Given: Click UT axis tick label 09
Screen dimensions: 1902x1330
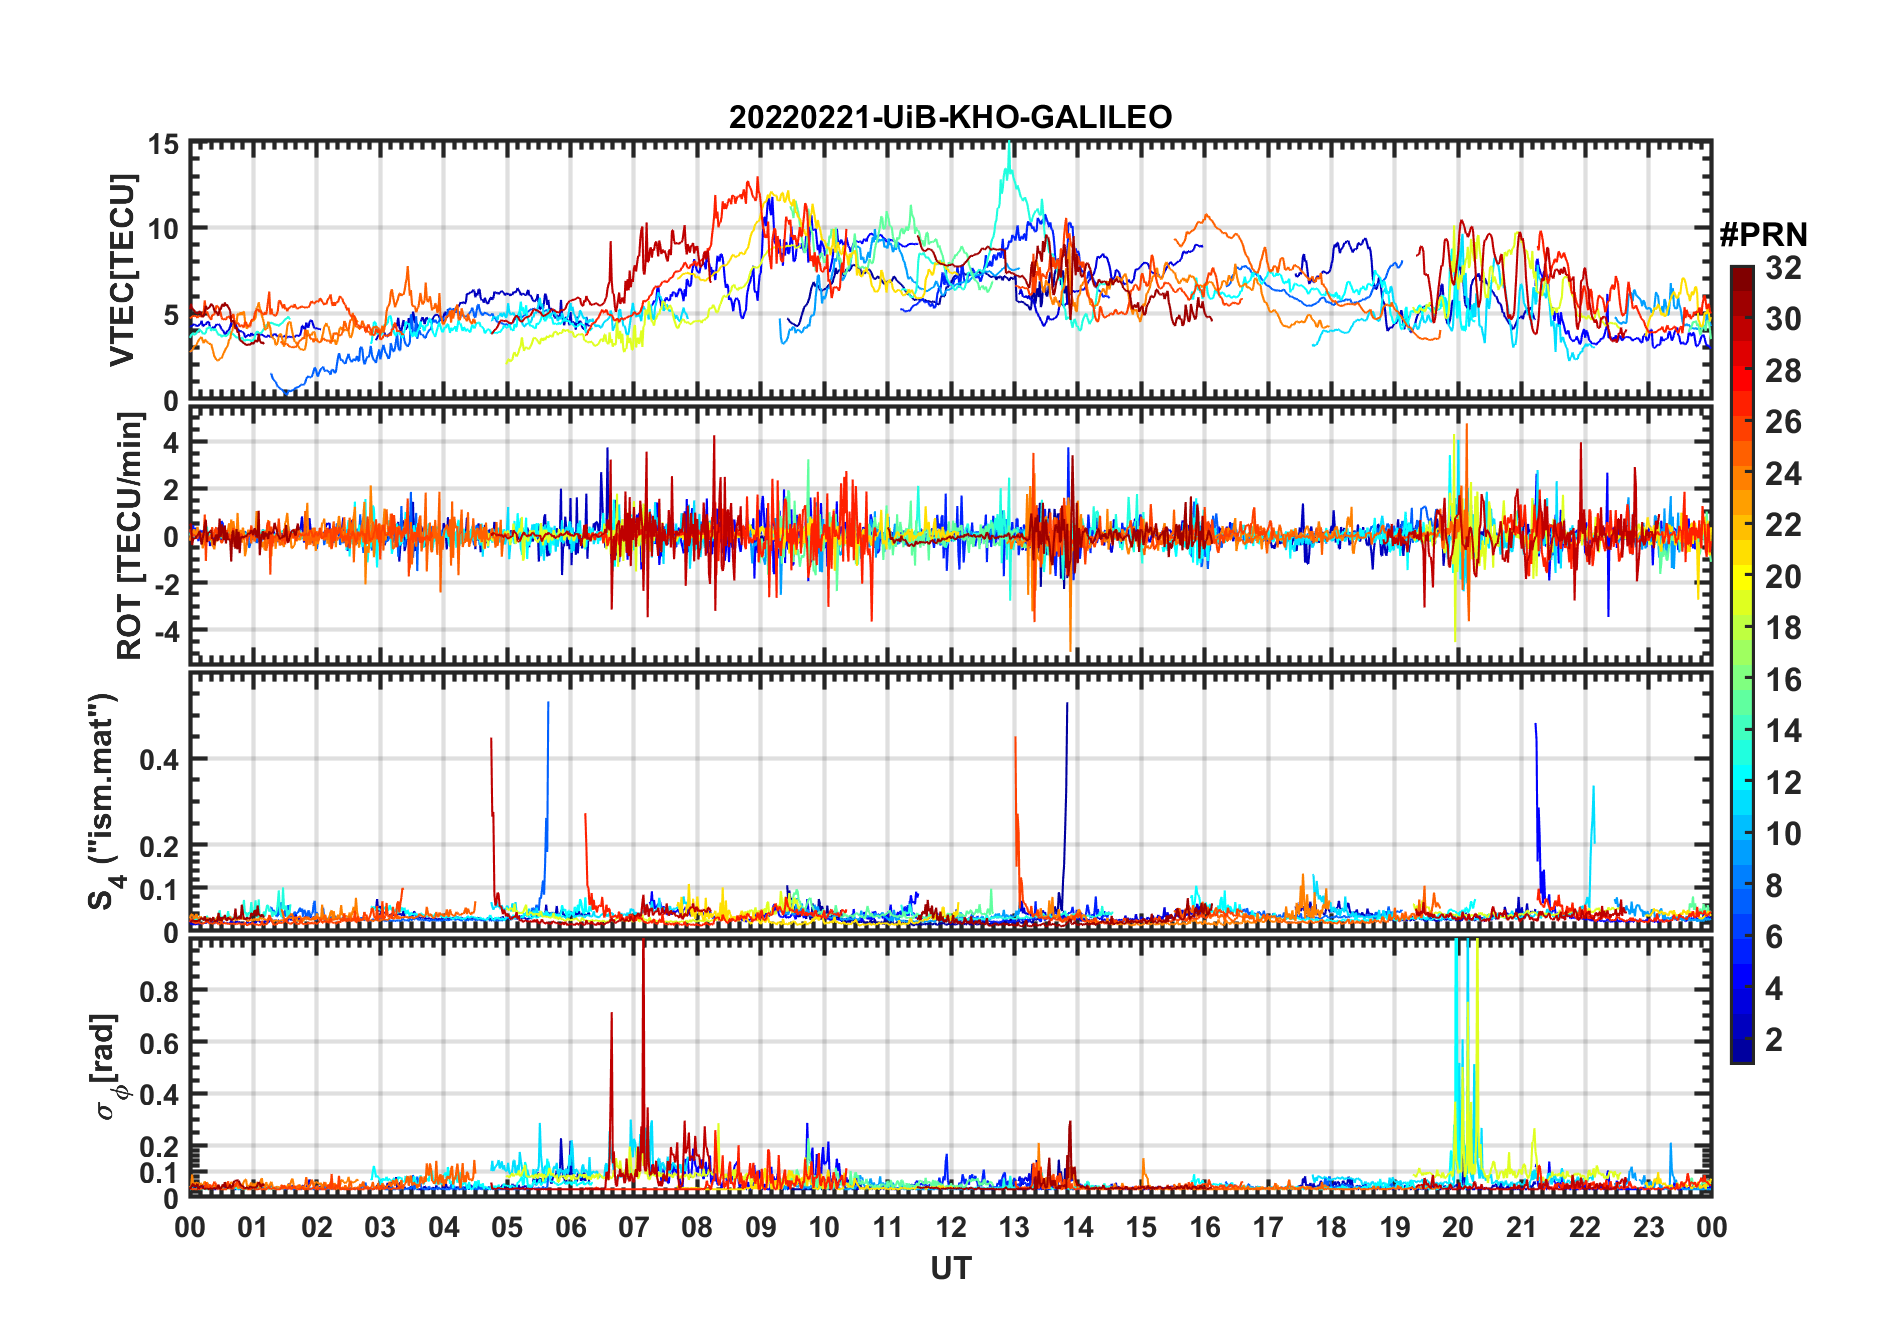Looking at the screenshot, I should (x=761, y=1227).
